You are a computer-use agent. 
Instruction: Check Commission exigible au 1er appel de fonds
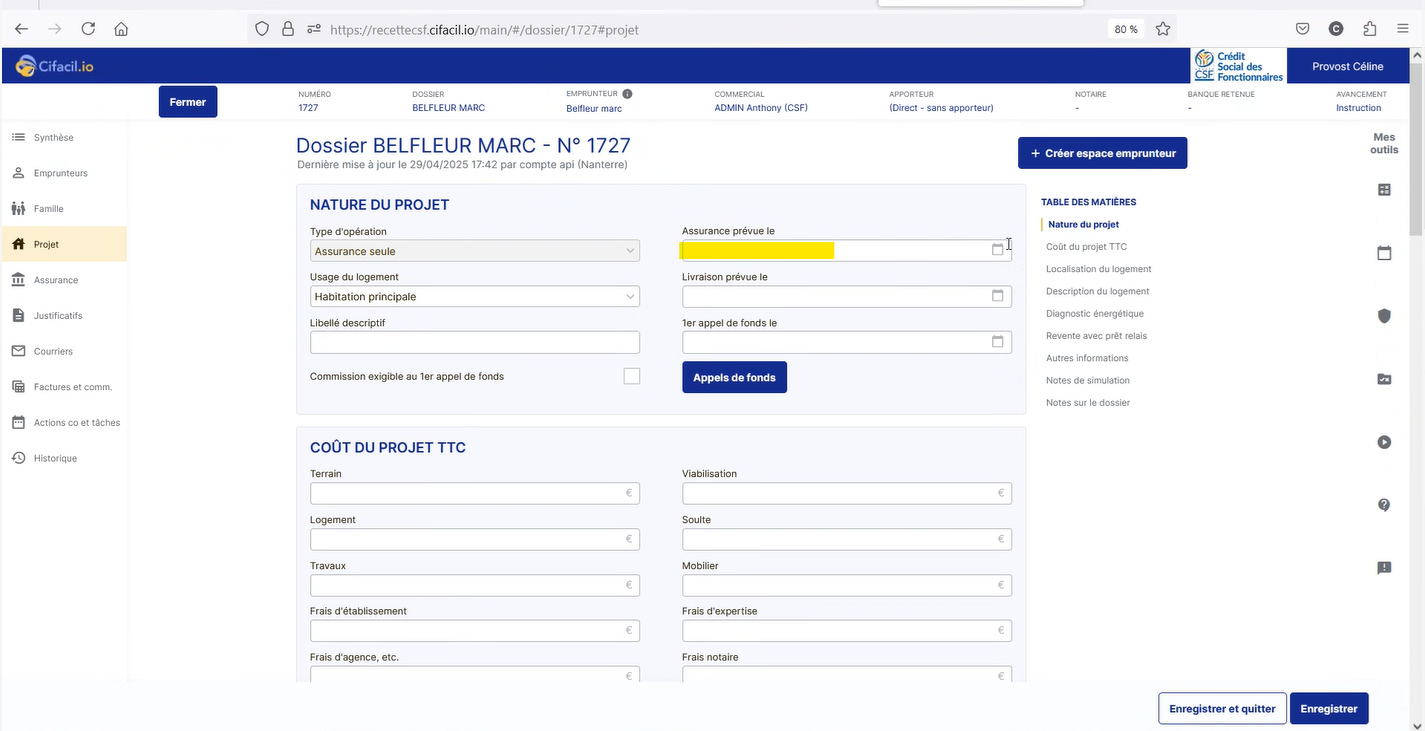coord(631,376)
